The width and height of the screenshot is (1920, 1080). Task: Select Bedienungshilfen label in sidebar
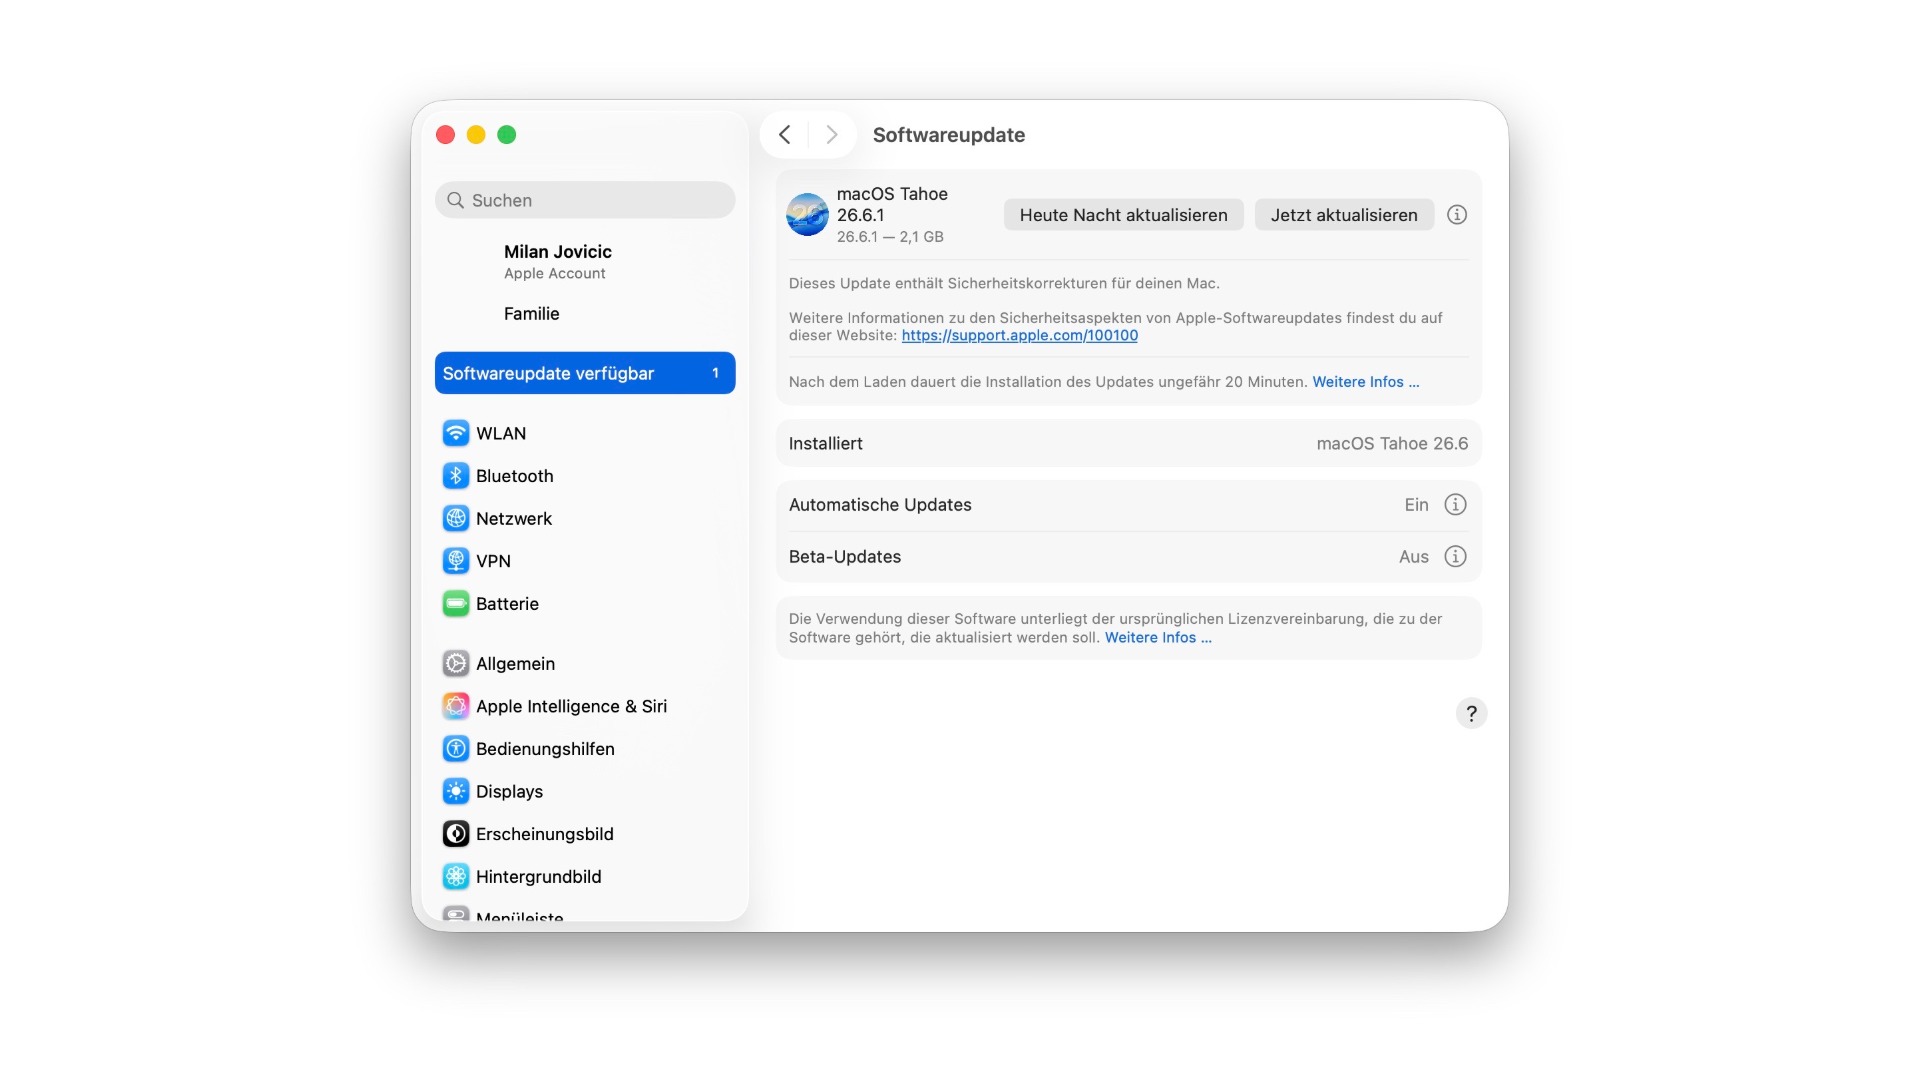[545, 749]
